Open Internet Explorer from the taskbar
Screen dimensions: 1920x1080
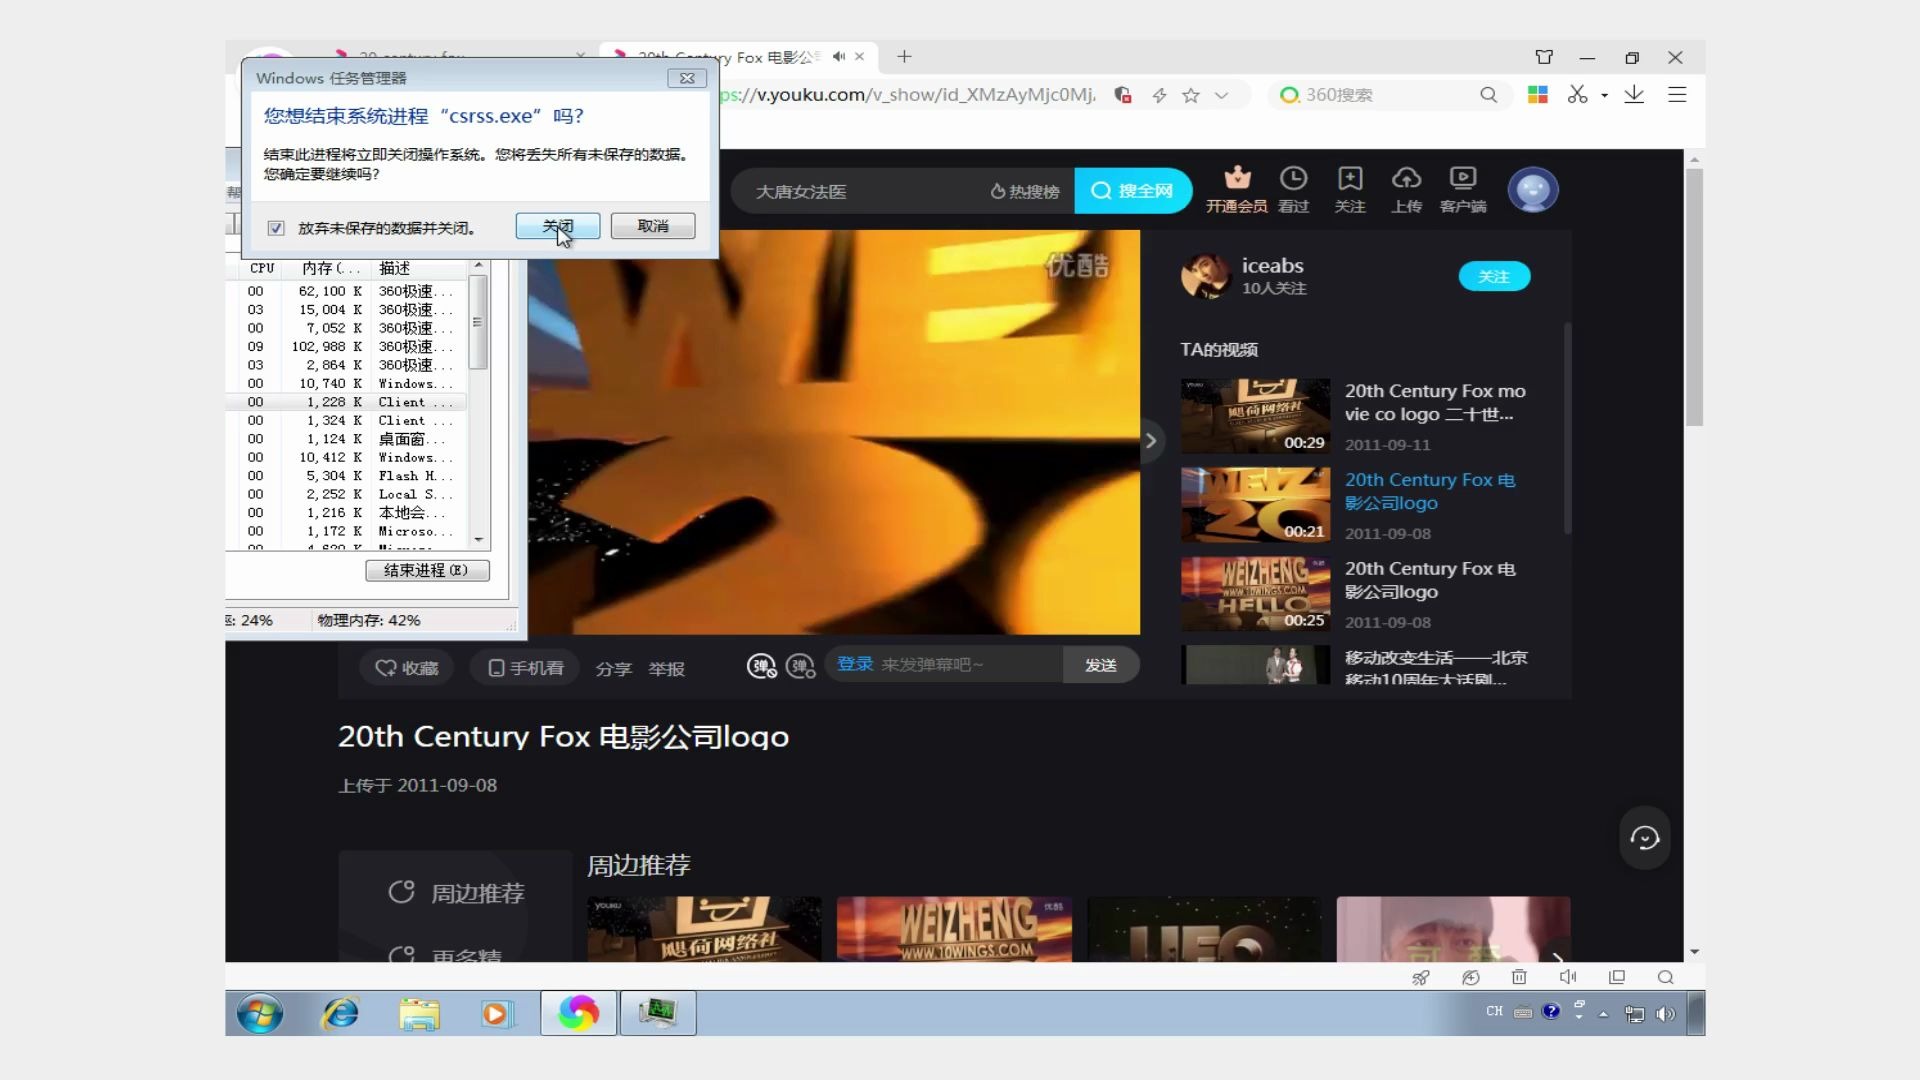(x=340, y=1014)
